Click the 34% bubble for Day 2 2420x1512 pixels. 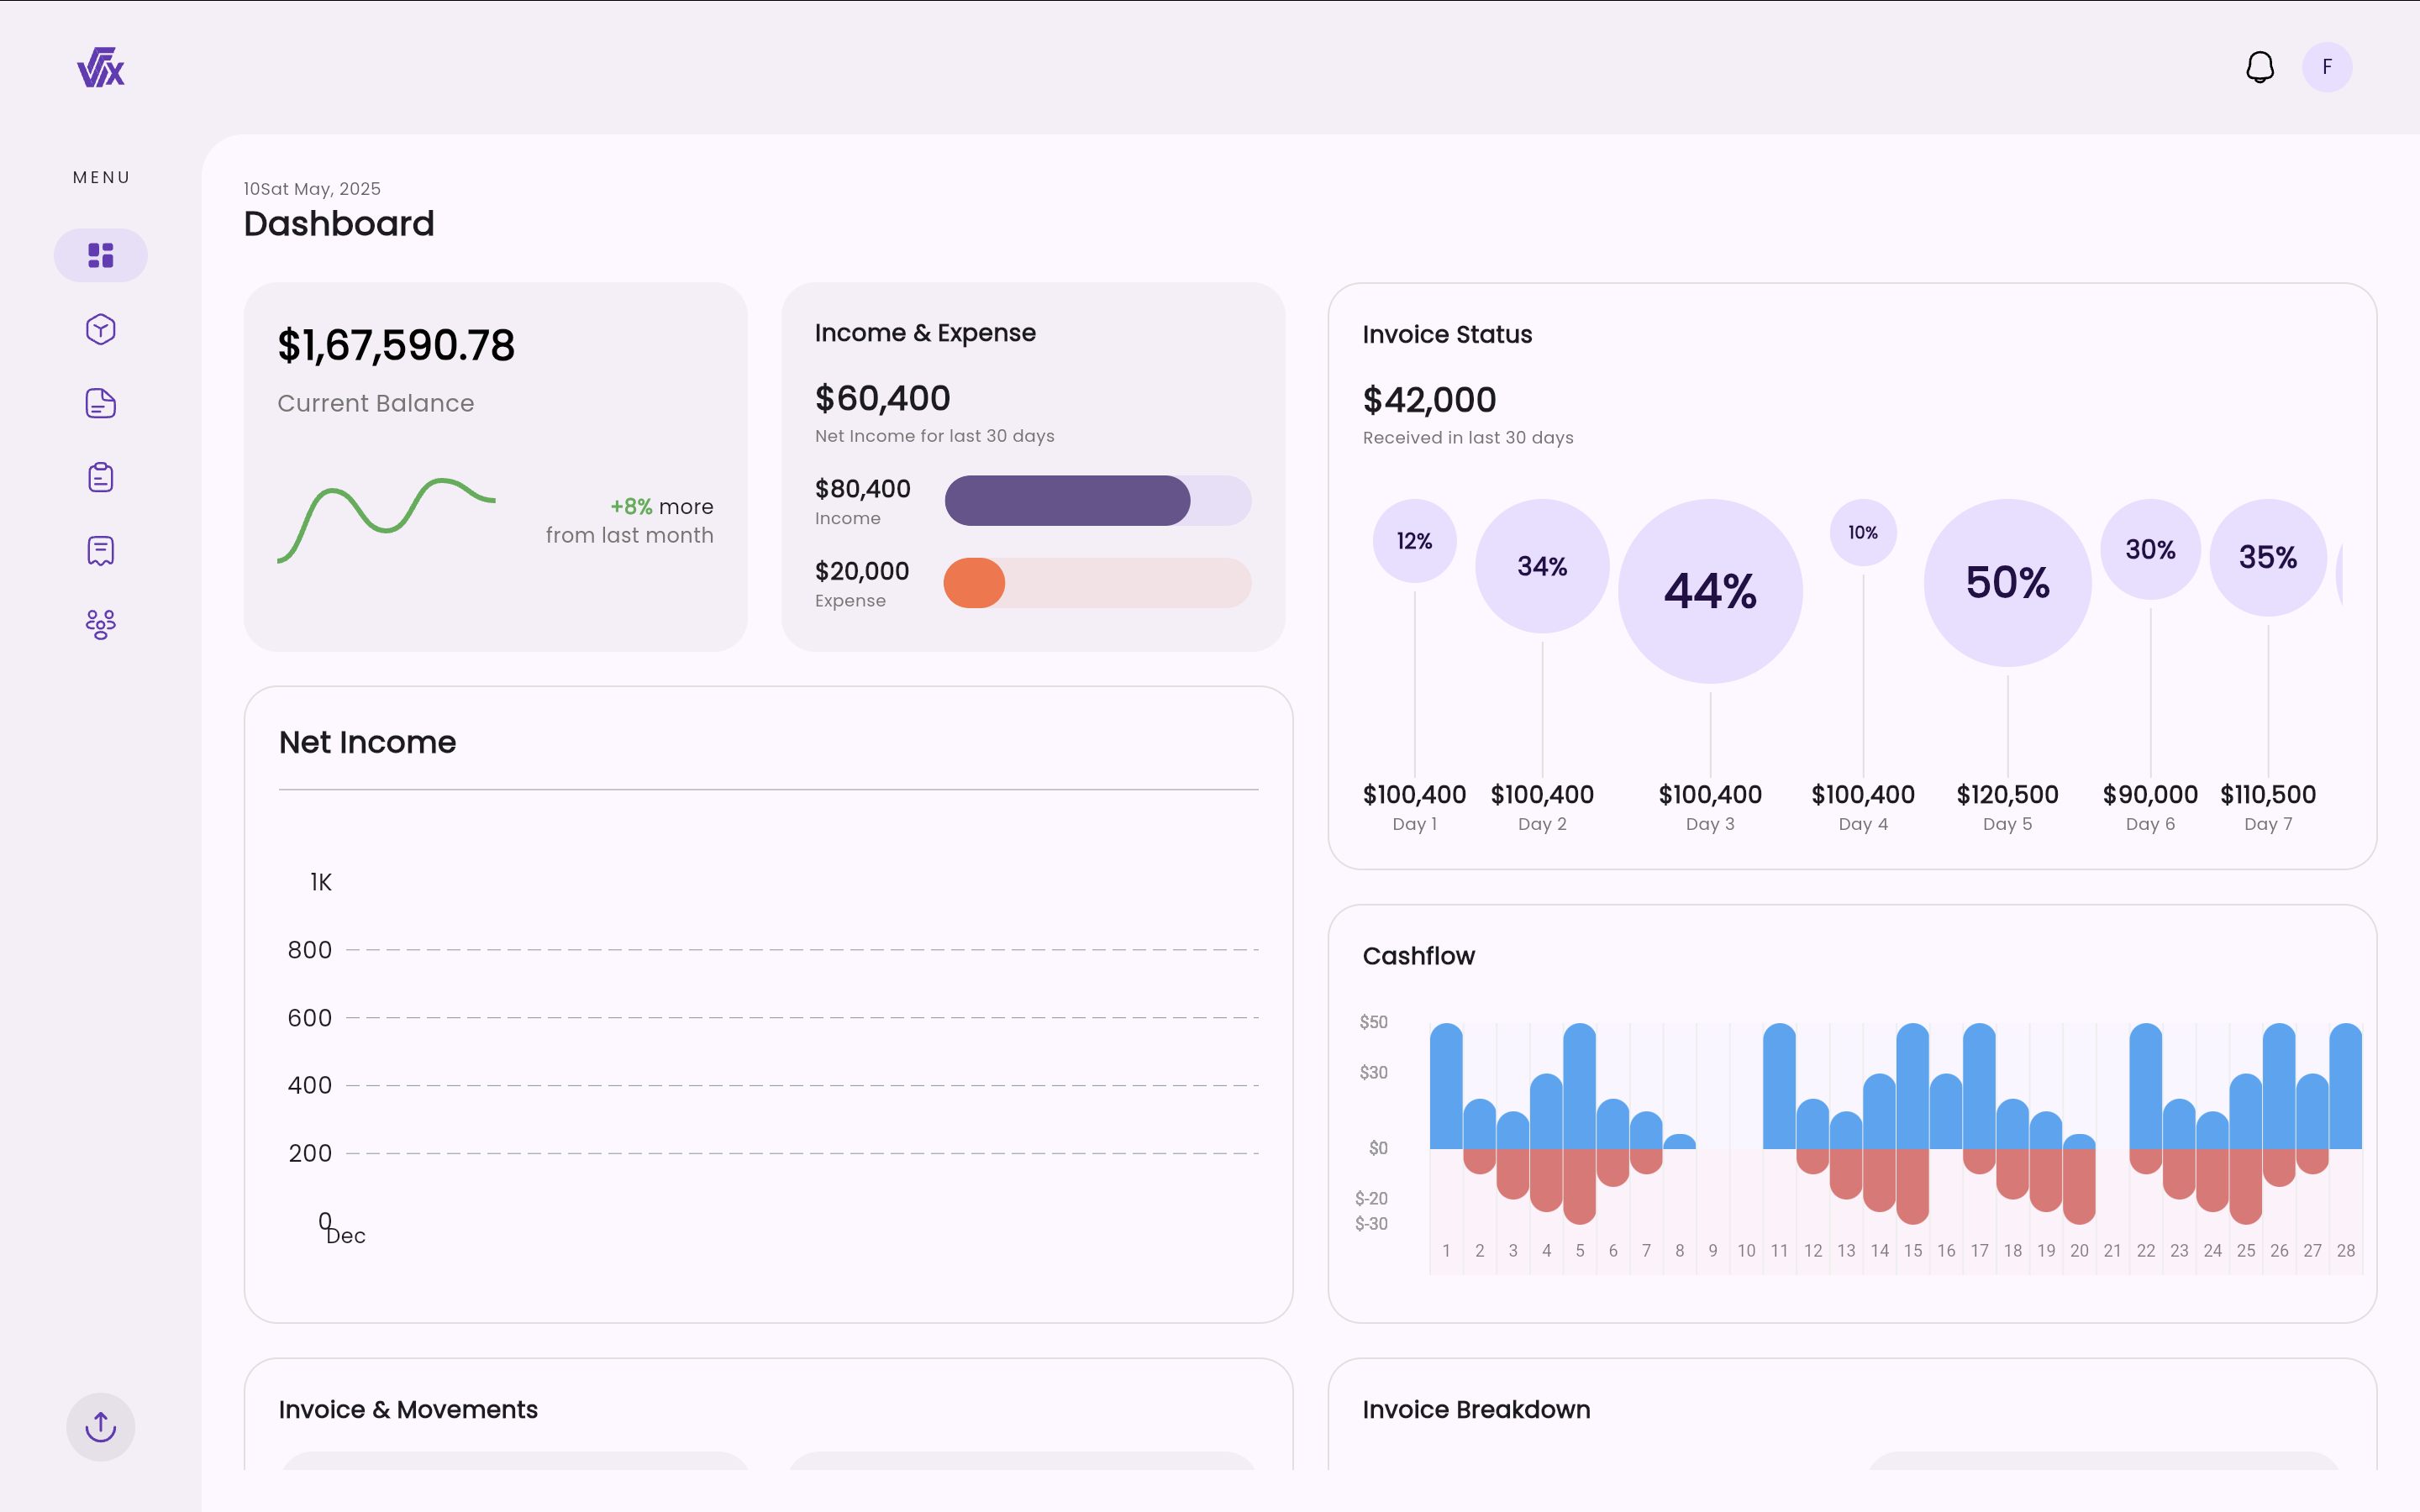pos(1542,566)
